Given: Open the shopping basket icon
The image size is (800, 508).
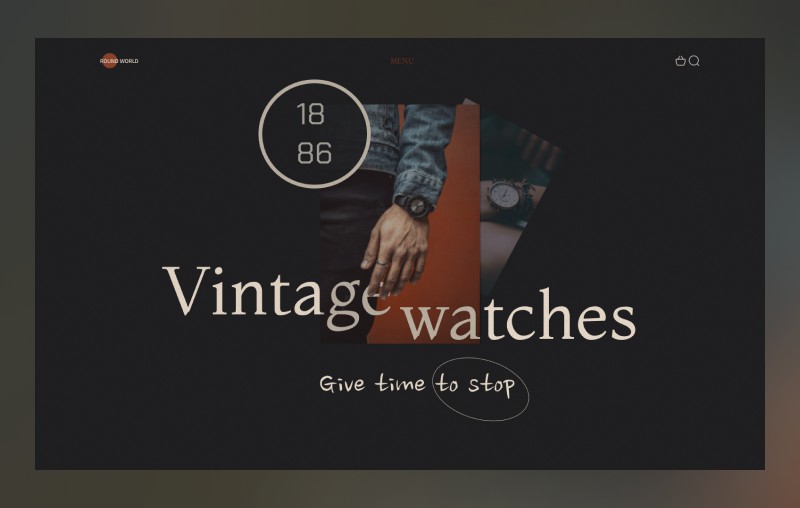Looking at the screenshot, I should click(x=680, y=61).
